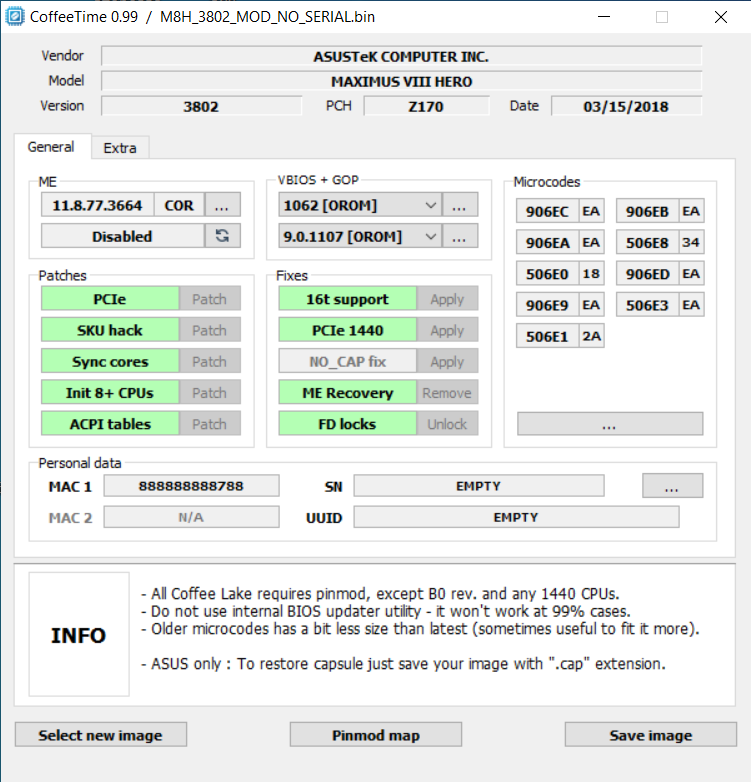Click browse button next to VBIOS dropdown

(x=459, y=205)
